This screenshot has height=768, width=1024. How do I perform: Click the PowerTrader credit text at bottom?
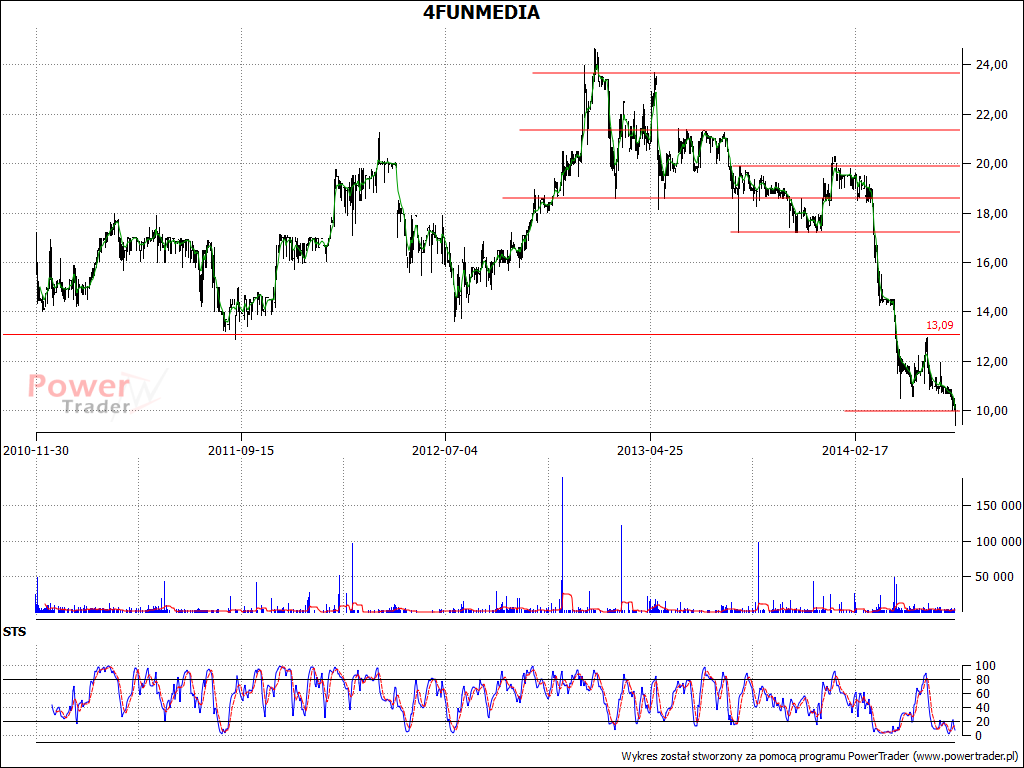(x=820, y=756)
